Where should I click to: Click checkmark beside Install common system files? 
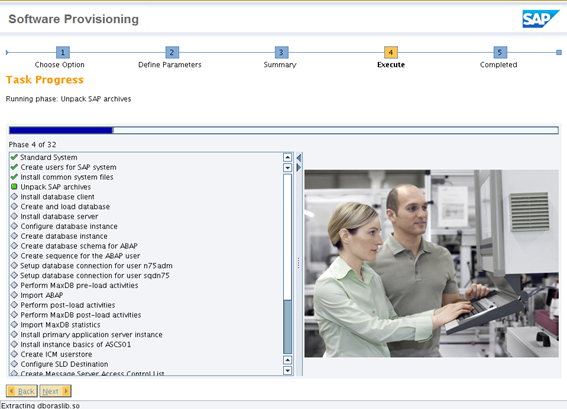pos(14,176)
